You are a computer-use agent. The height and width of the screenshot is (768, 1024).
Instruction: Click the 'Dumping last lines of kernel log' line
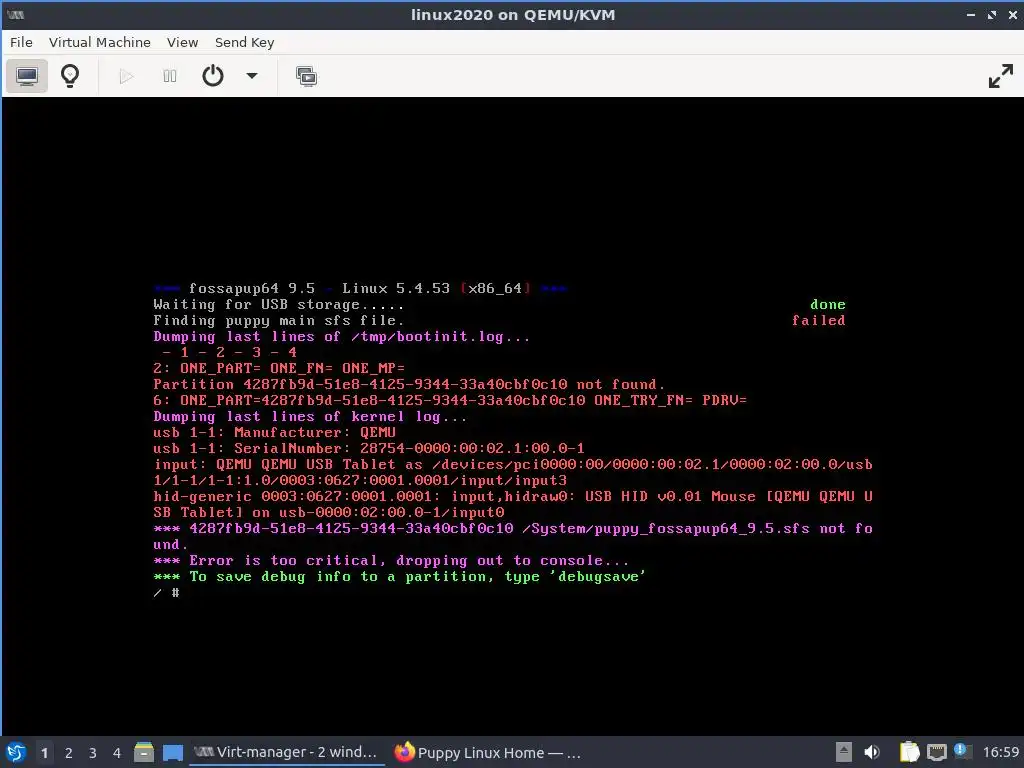click(310, 417)
